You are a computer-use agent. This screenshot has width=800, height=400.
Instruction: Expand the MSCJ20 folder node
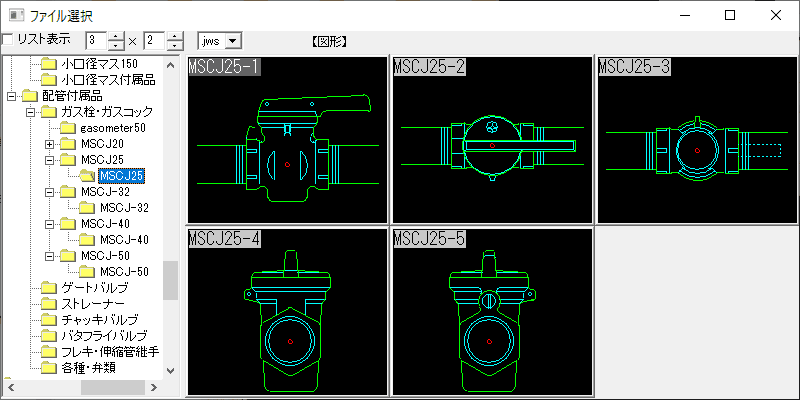[50, 144]
